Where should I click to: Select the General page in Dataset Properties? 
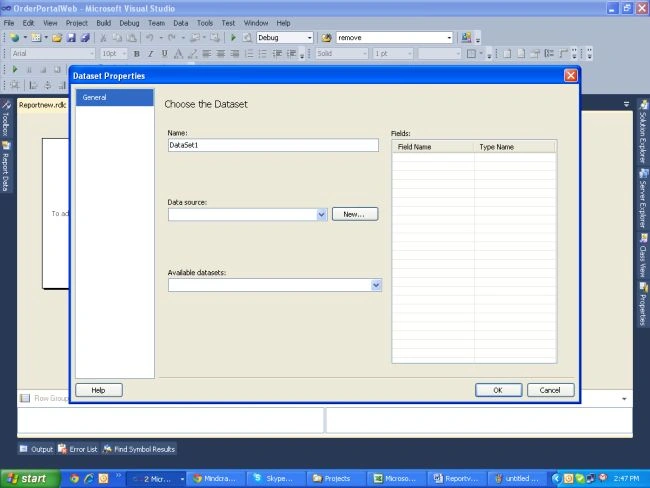pyautogui.click(x=114, y=97)
